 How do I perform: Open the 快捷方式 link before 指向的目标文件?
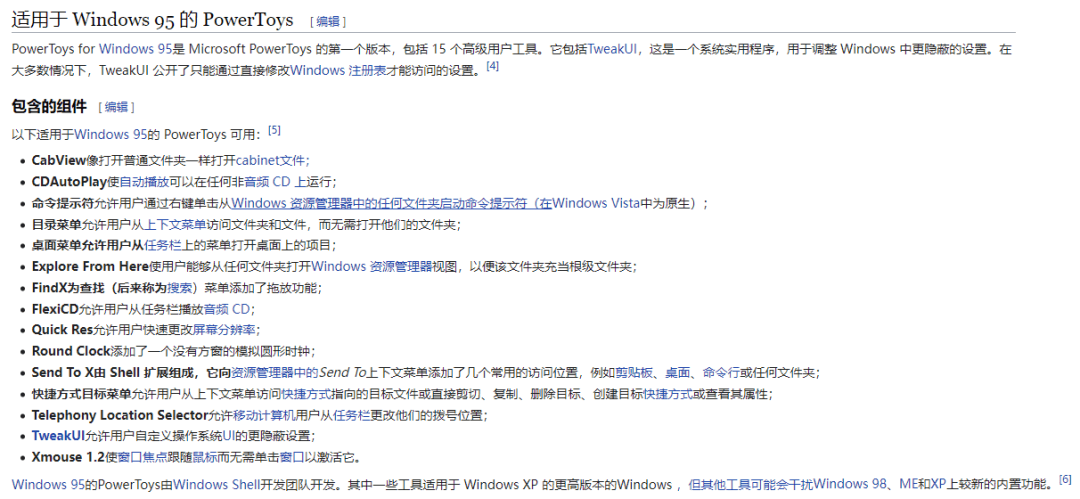click(x=304, y=394)
